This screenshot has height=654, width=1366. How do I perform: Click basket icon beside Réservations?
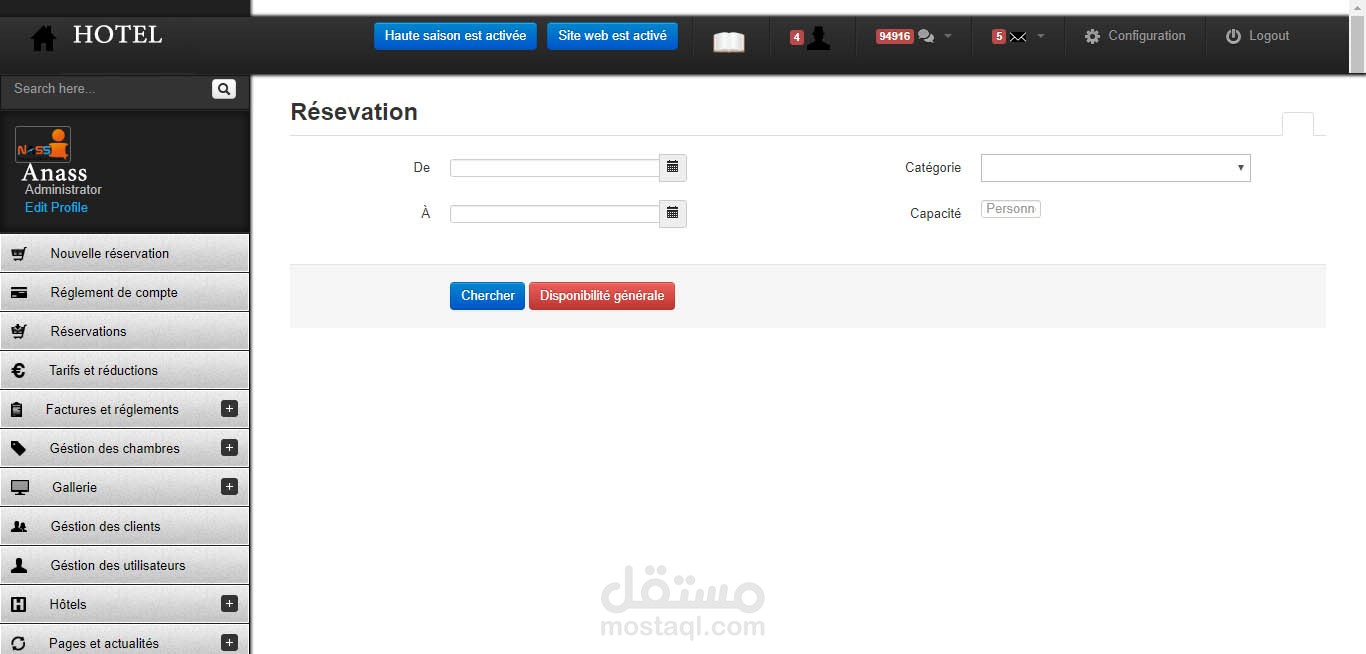click(19, 331)
